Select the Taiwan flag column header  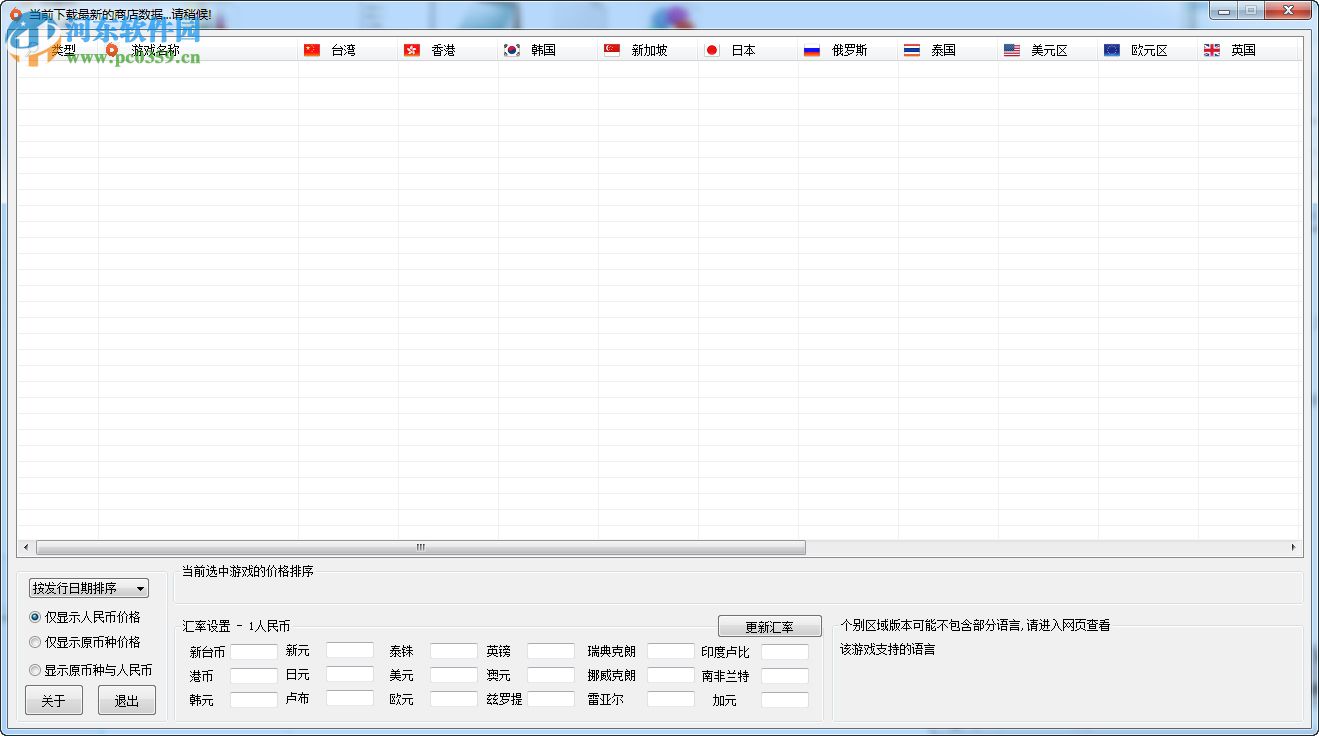click(x=312, y=49)
